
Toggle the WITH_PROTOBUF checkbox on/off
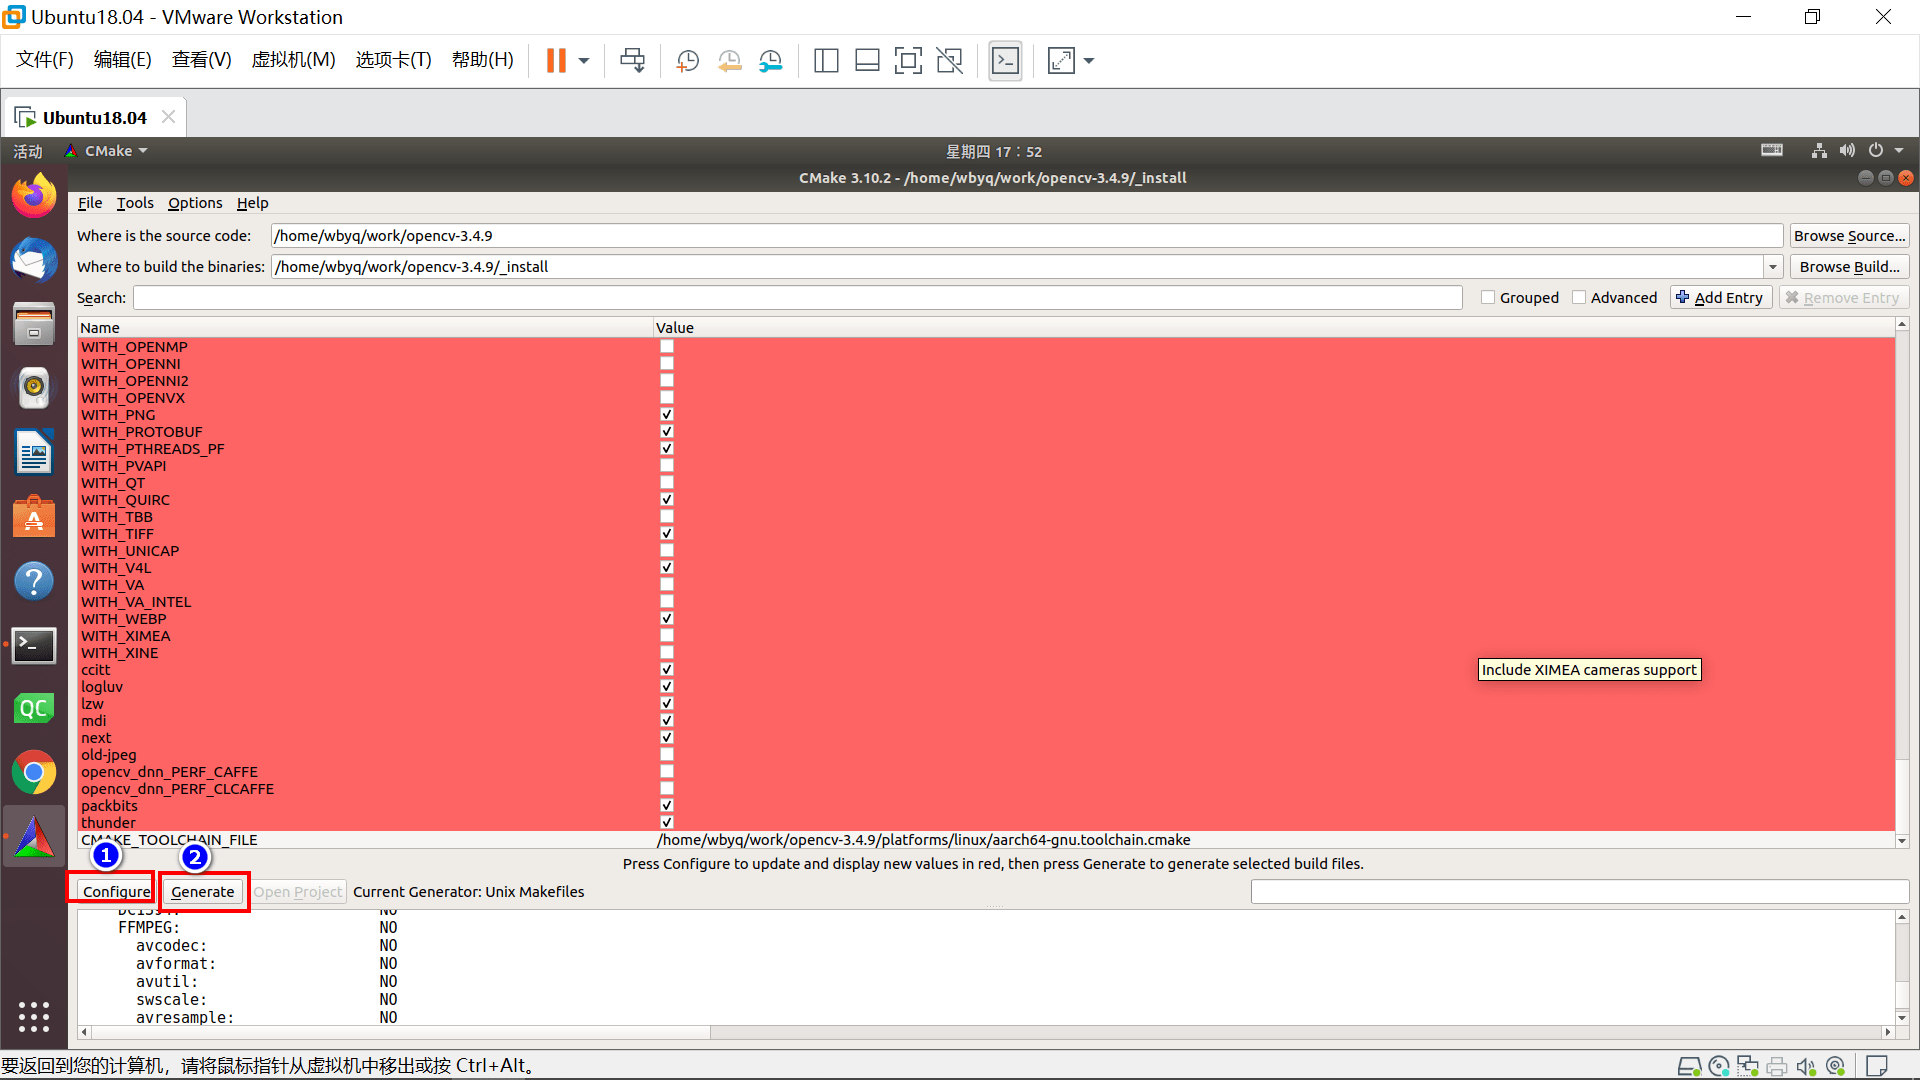667,431
